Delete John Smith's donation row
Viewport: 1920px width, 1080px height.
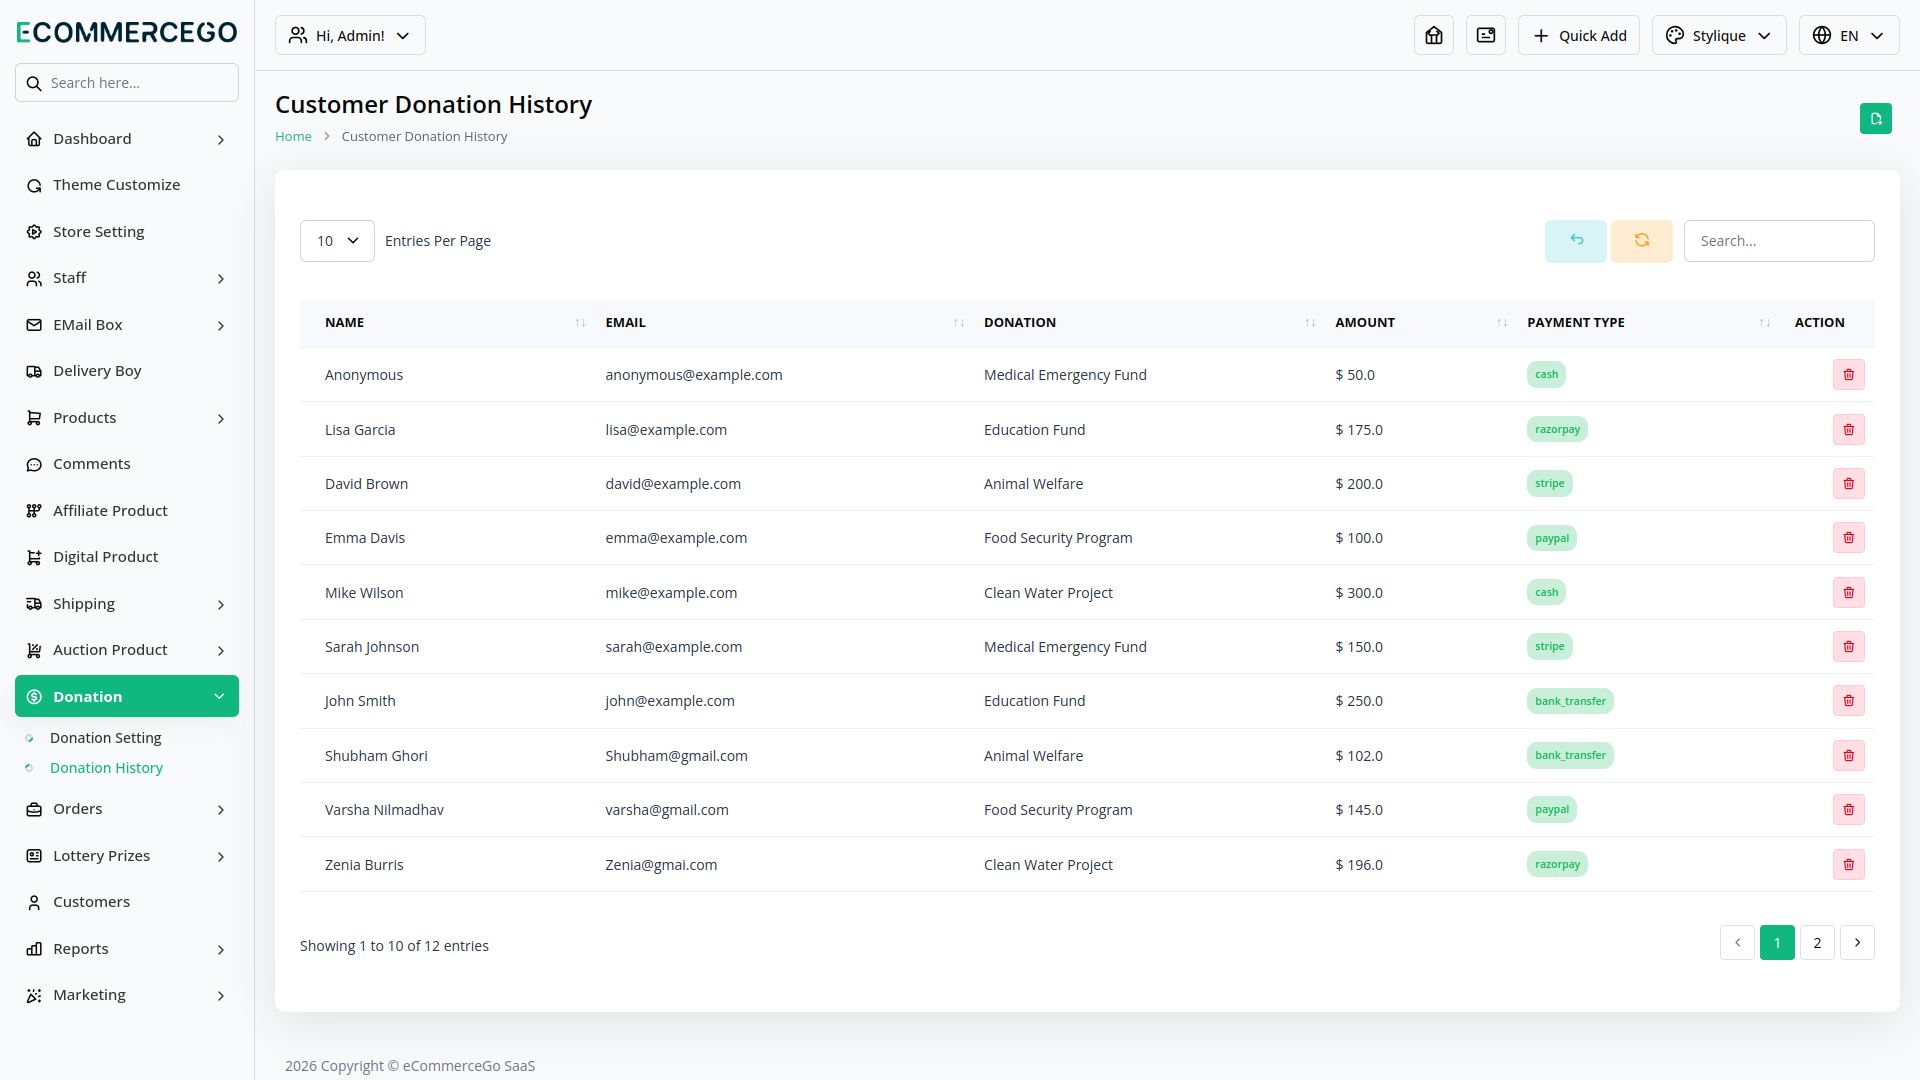pyautogui.click(x=1849, y=701)
